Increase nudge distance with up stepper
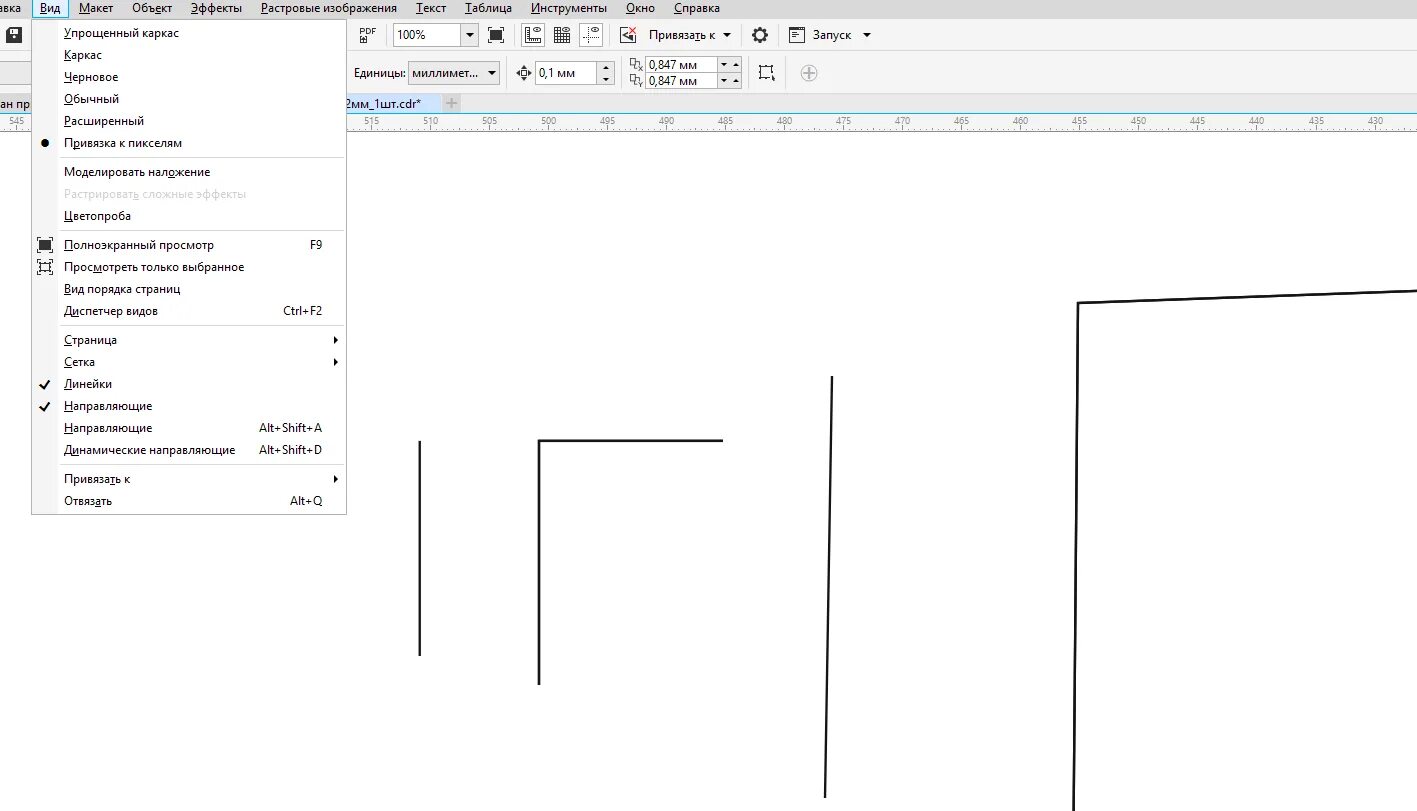Screen dimensions: 1417x811 605,68
